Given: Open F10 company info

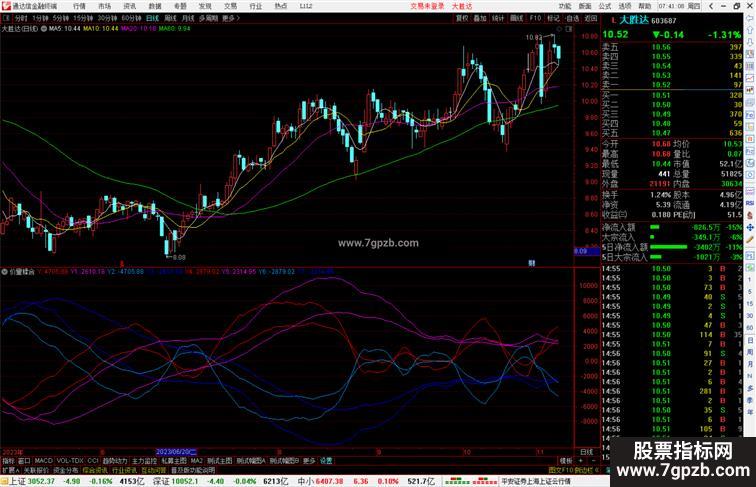Looking at the screenshot, I should coord(535,18).
